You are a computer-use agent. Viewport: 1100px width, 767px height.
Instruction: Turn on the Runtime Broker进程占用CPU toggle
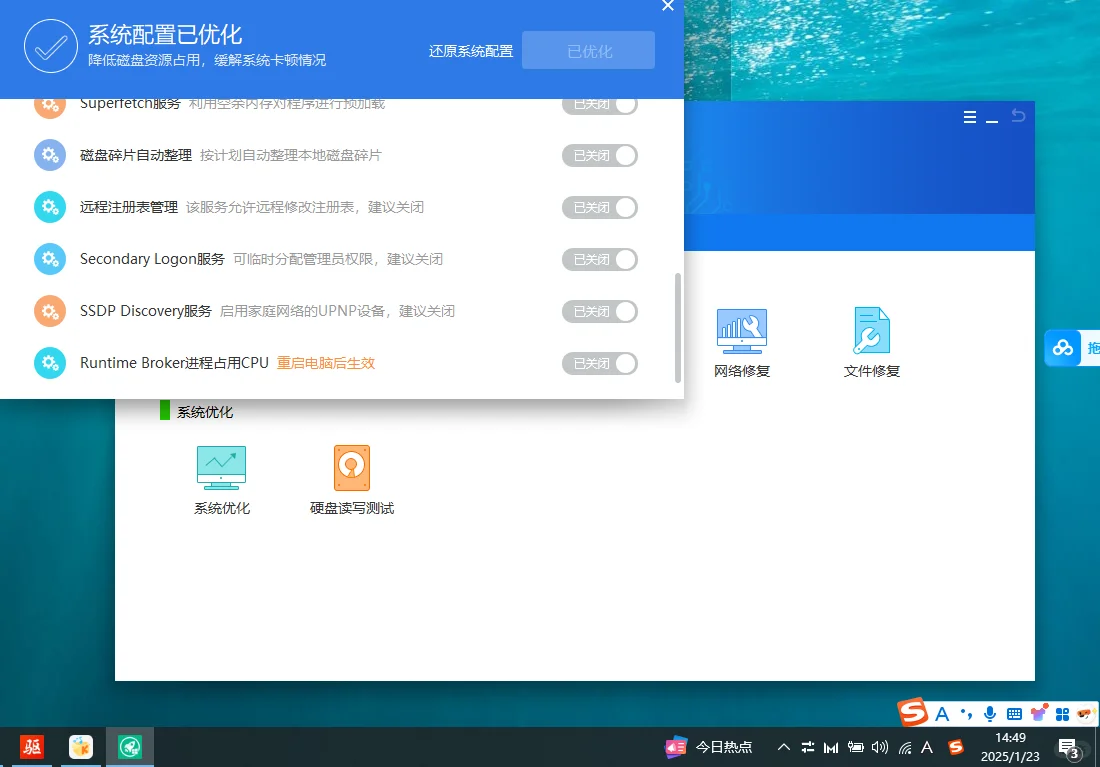[600, 363]
